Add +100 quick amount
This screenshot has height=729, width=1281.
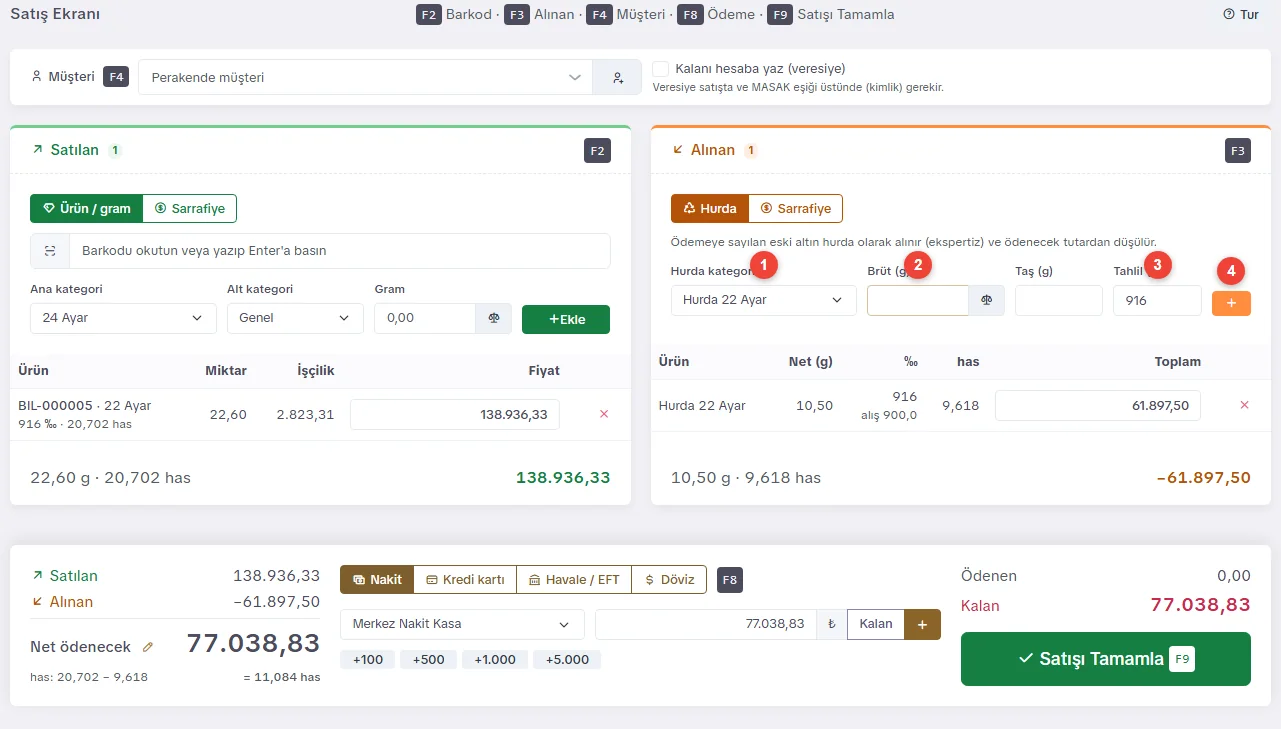(x=367, y=660)
